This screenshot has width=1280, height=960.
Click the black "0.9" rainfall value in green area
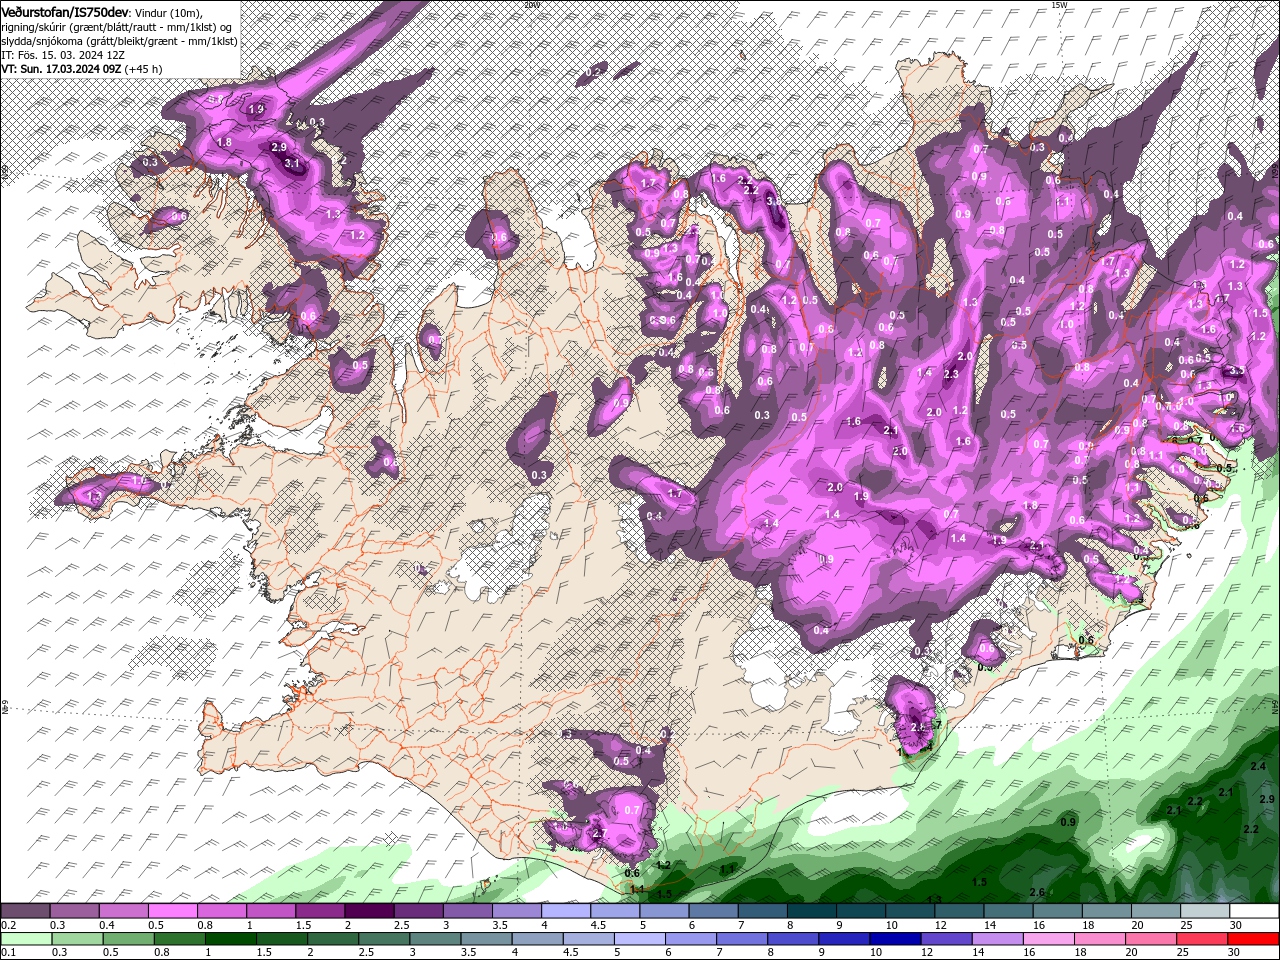point(1067,822)
